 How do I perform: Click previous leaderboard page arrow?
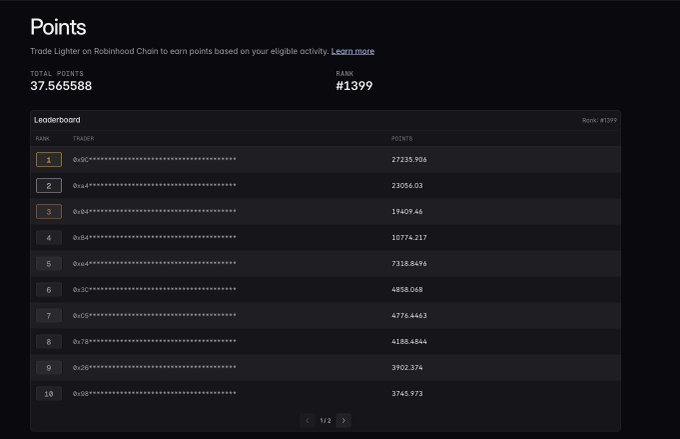(307, 420)
